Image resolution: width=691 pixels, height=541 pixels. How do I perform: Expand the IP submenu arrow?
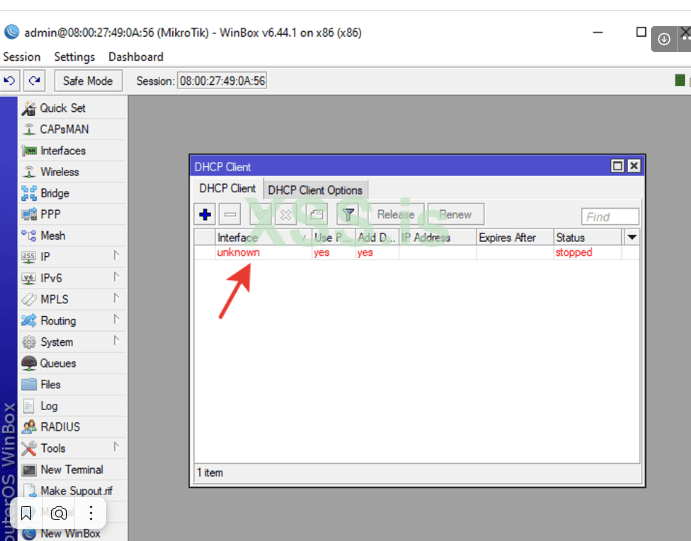coord(116,256)
